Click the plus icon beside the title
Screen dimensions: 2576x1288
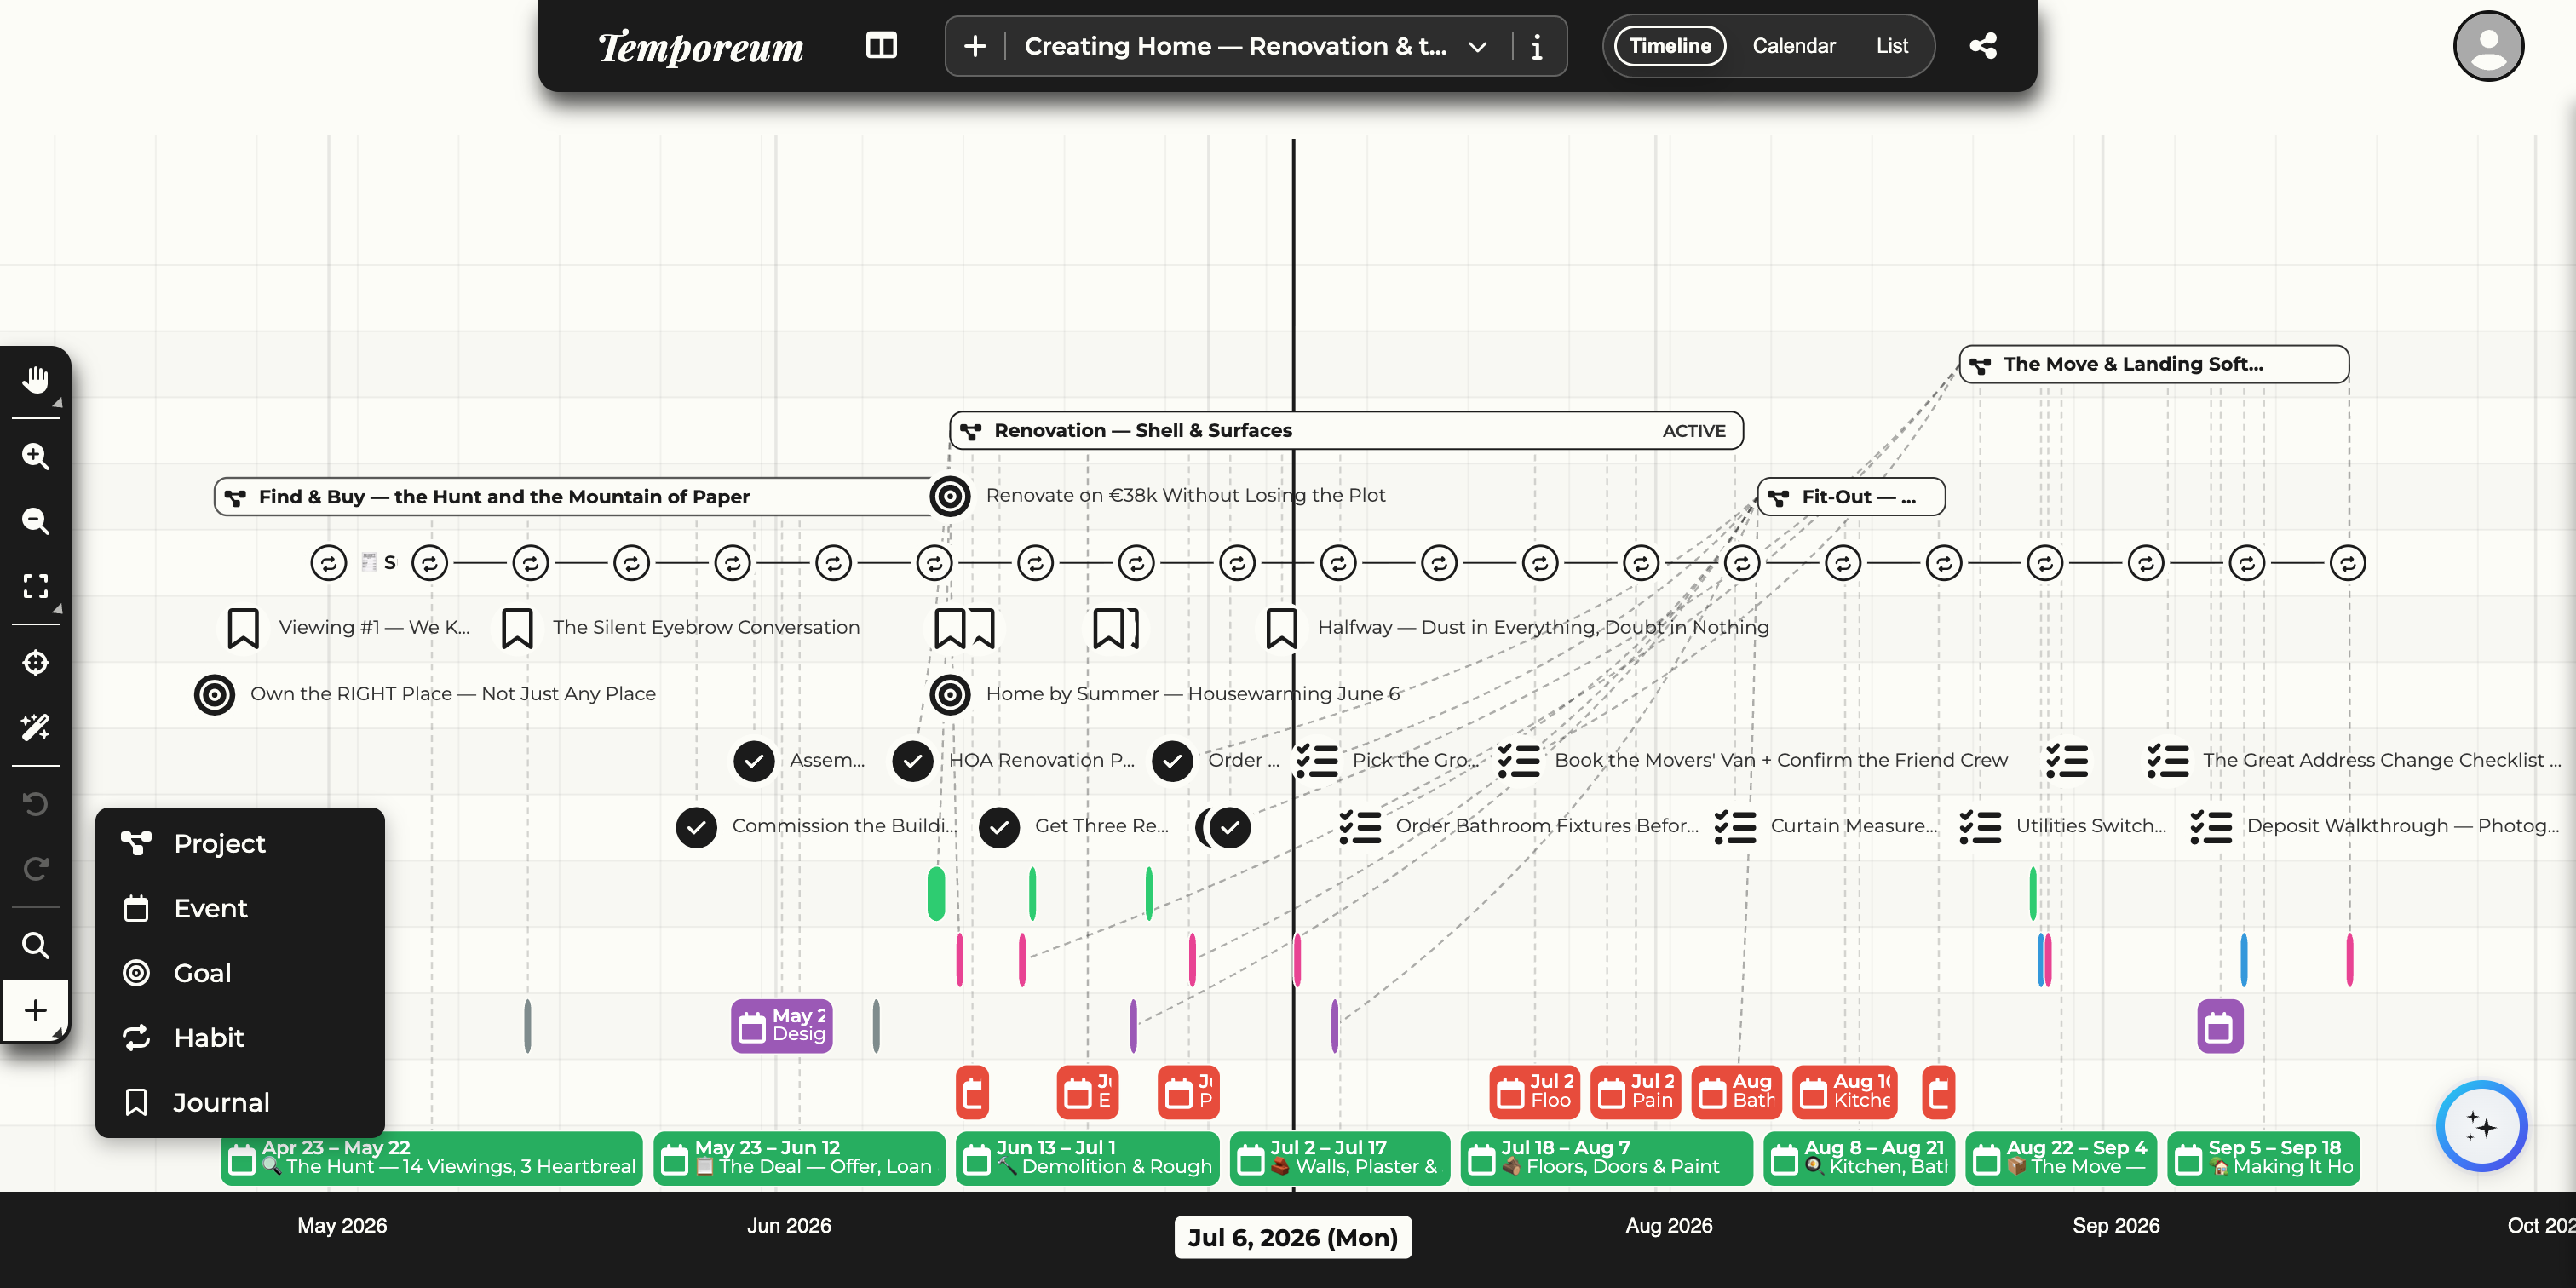pos(975,46)
